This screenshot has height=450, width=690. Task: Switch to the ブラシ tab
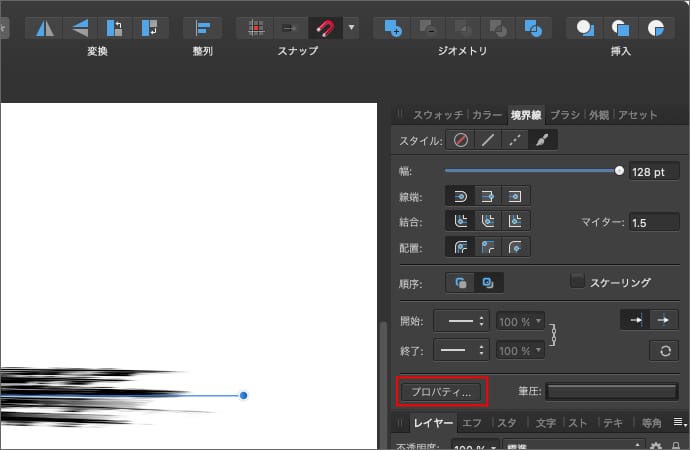pos(564,115)
